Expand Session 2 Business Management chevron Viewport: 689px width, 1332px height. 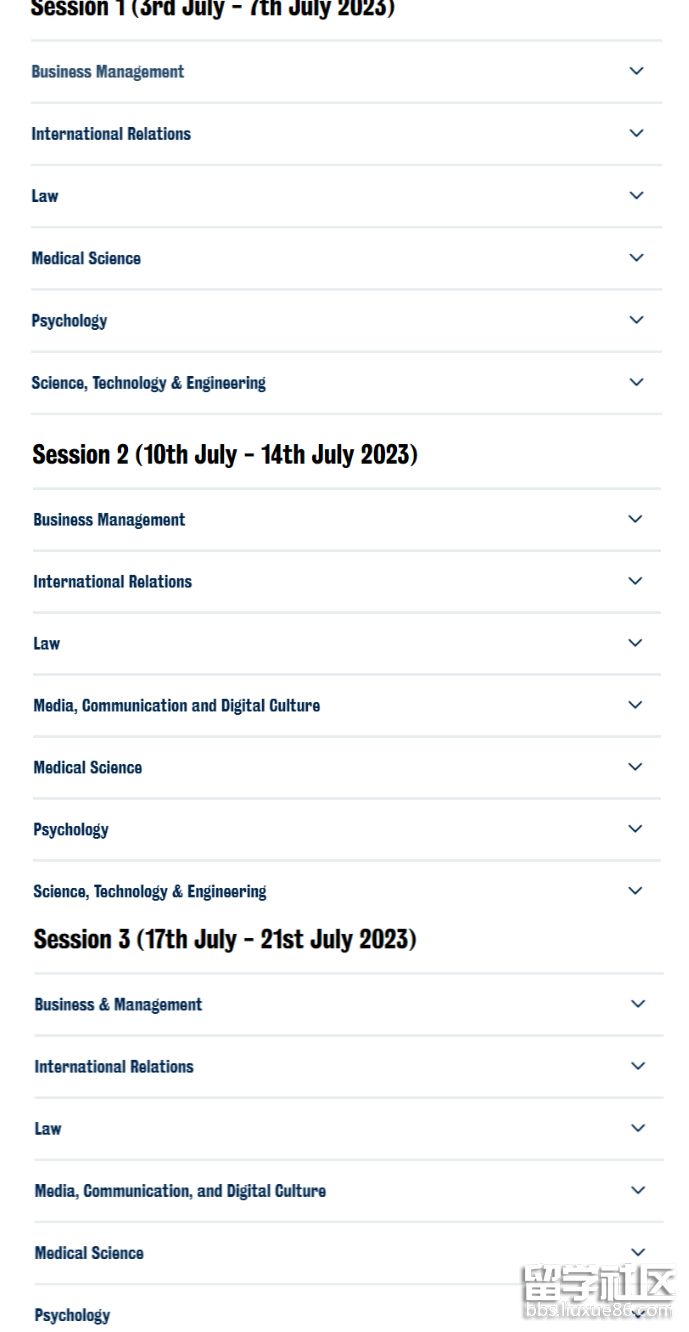635,519
